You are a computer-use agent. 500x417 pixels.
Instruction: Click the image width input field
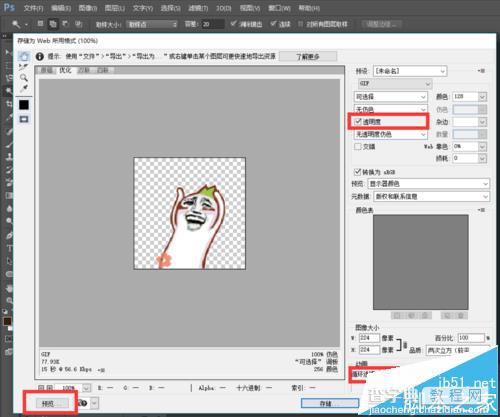[369, 338]
